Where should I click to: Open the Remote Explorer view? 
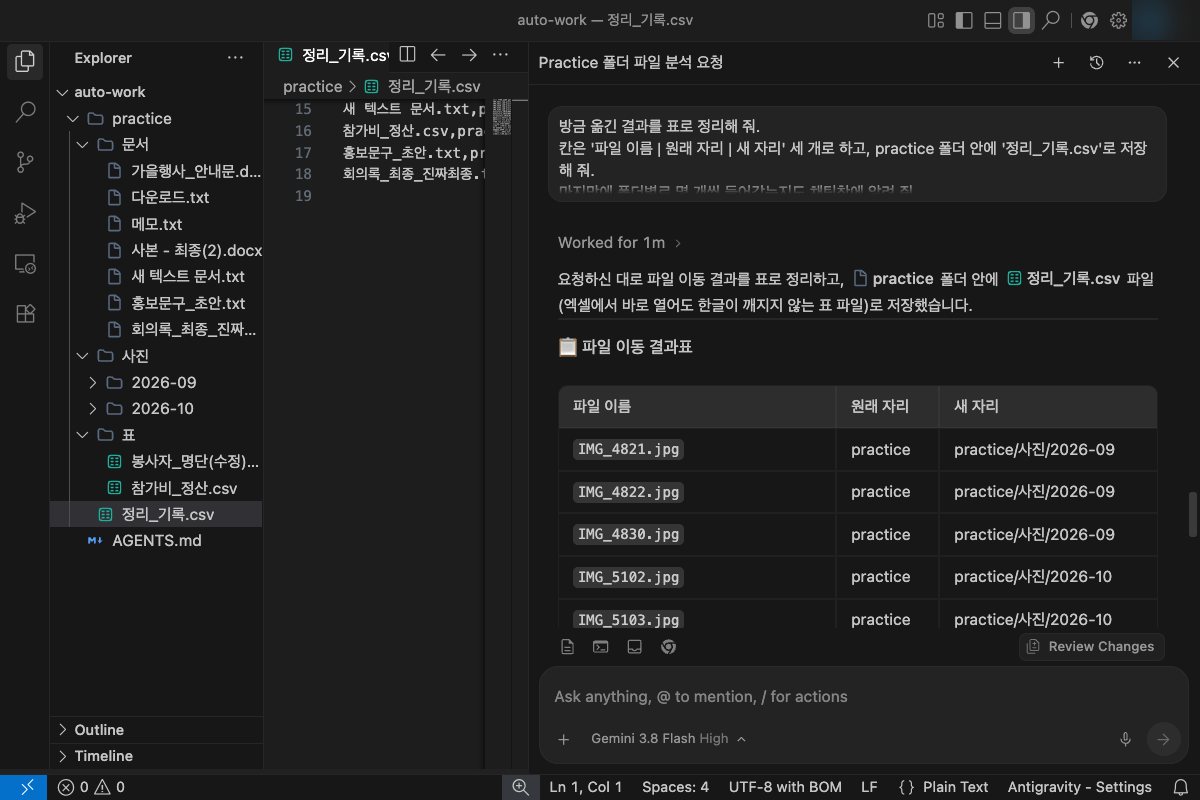click(x=27, y=264)
